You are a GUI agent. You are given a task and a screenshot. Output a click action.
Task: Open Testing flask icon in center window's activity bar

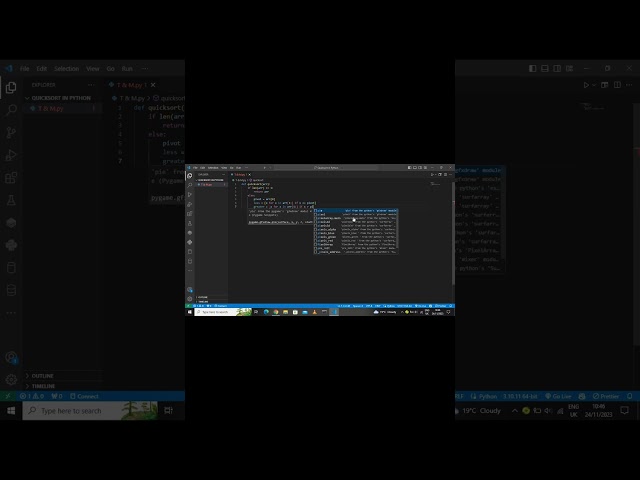(189, 223)
